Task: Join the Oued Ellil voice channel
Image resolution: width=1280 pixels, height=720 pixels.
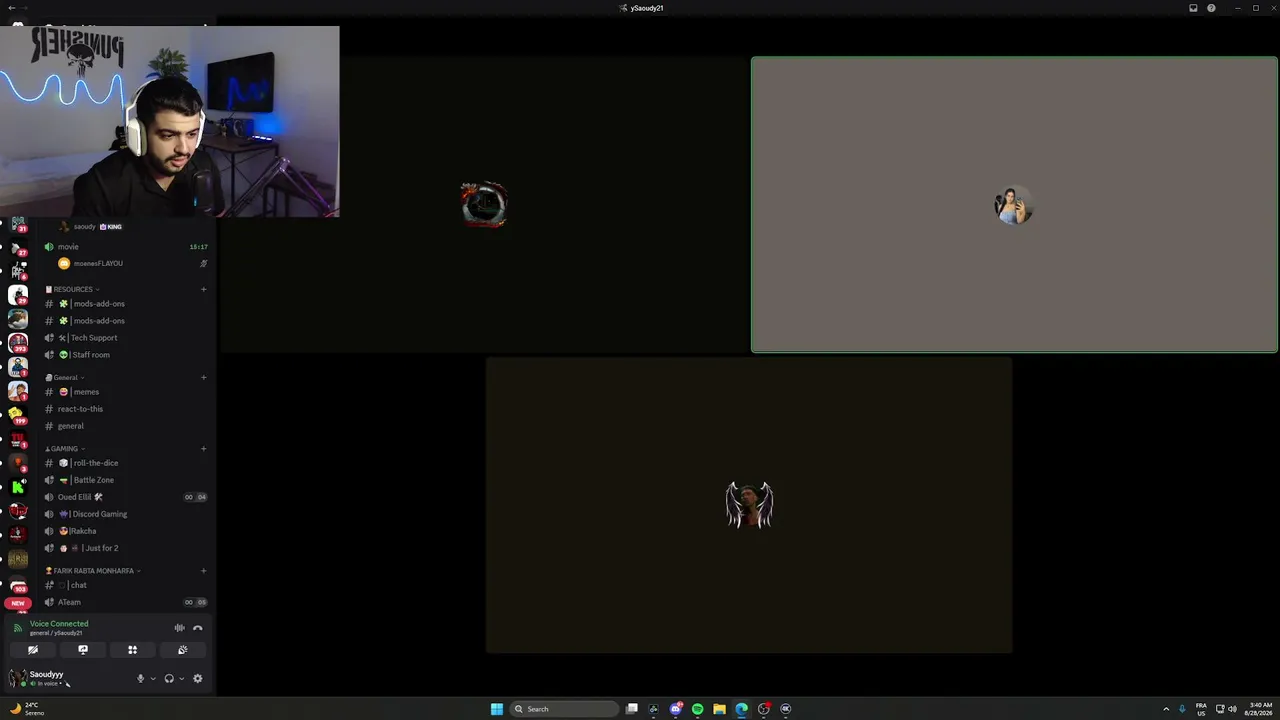Action: [x=126, y=497]
